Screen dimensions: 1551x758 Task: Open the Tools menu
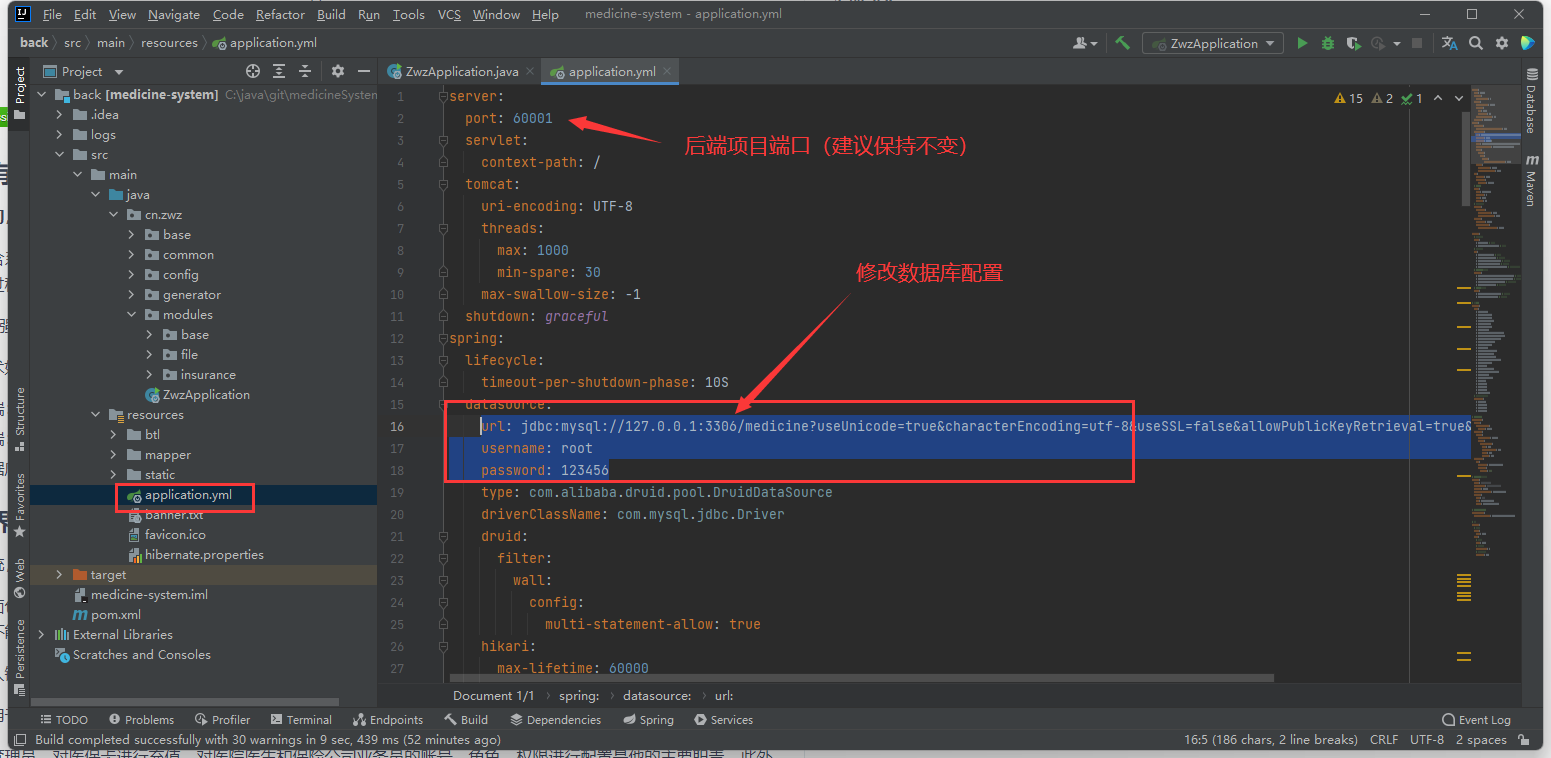tap(408, 14)
